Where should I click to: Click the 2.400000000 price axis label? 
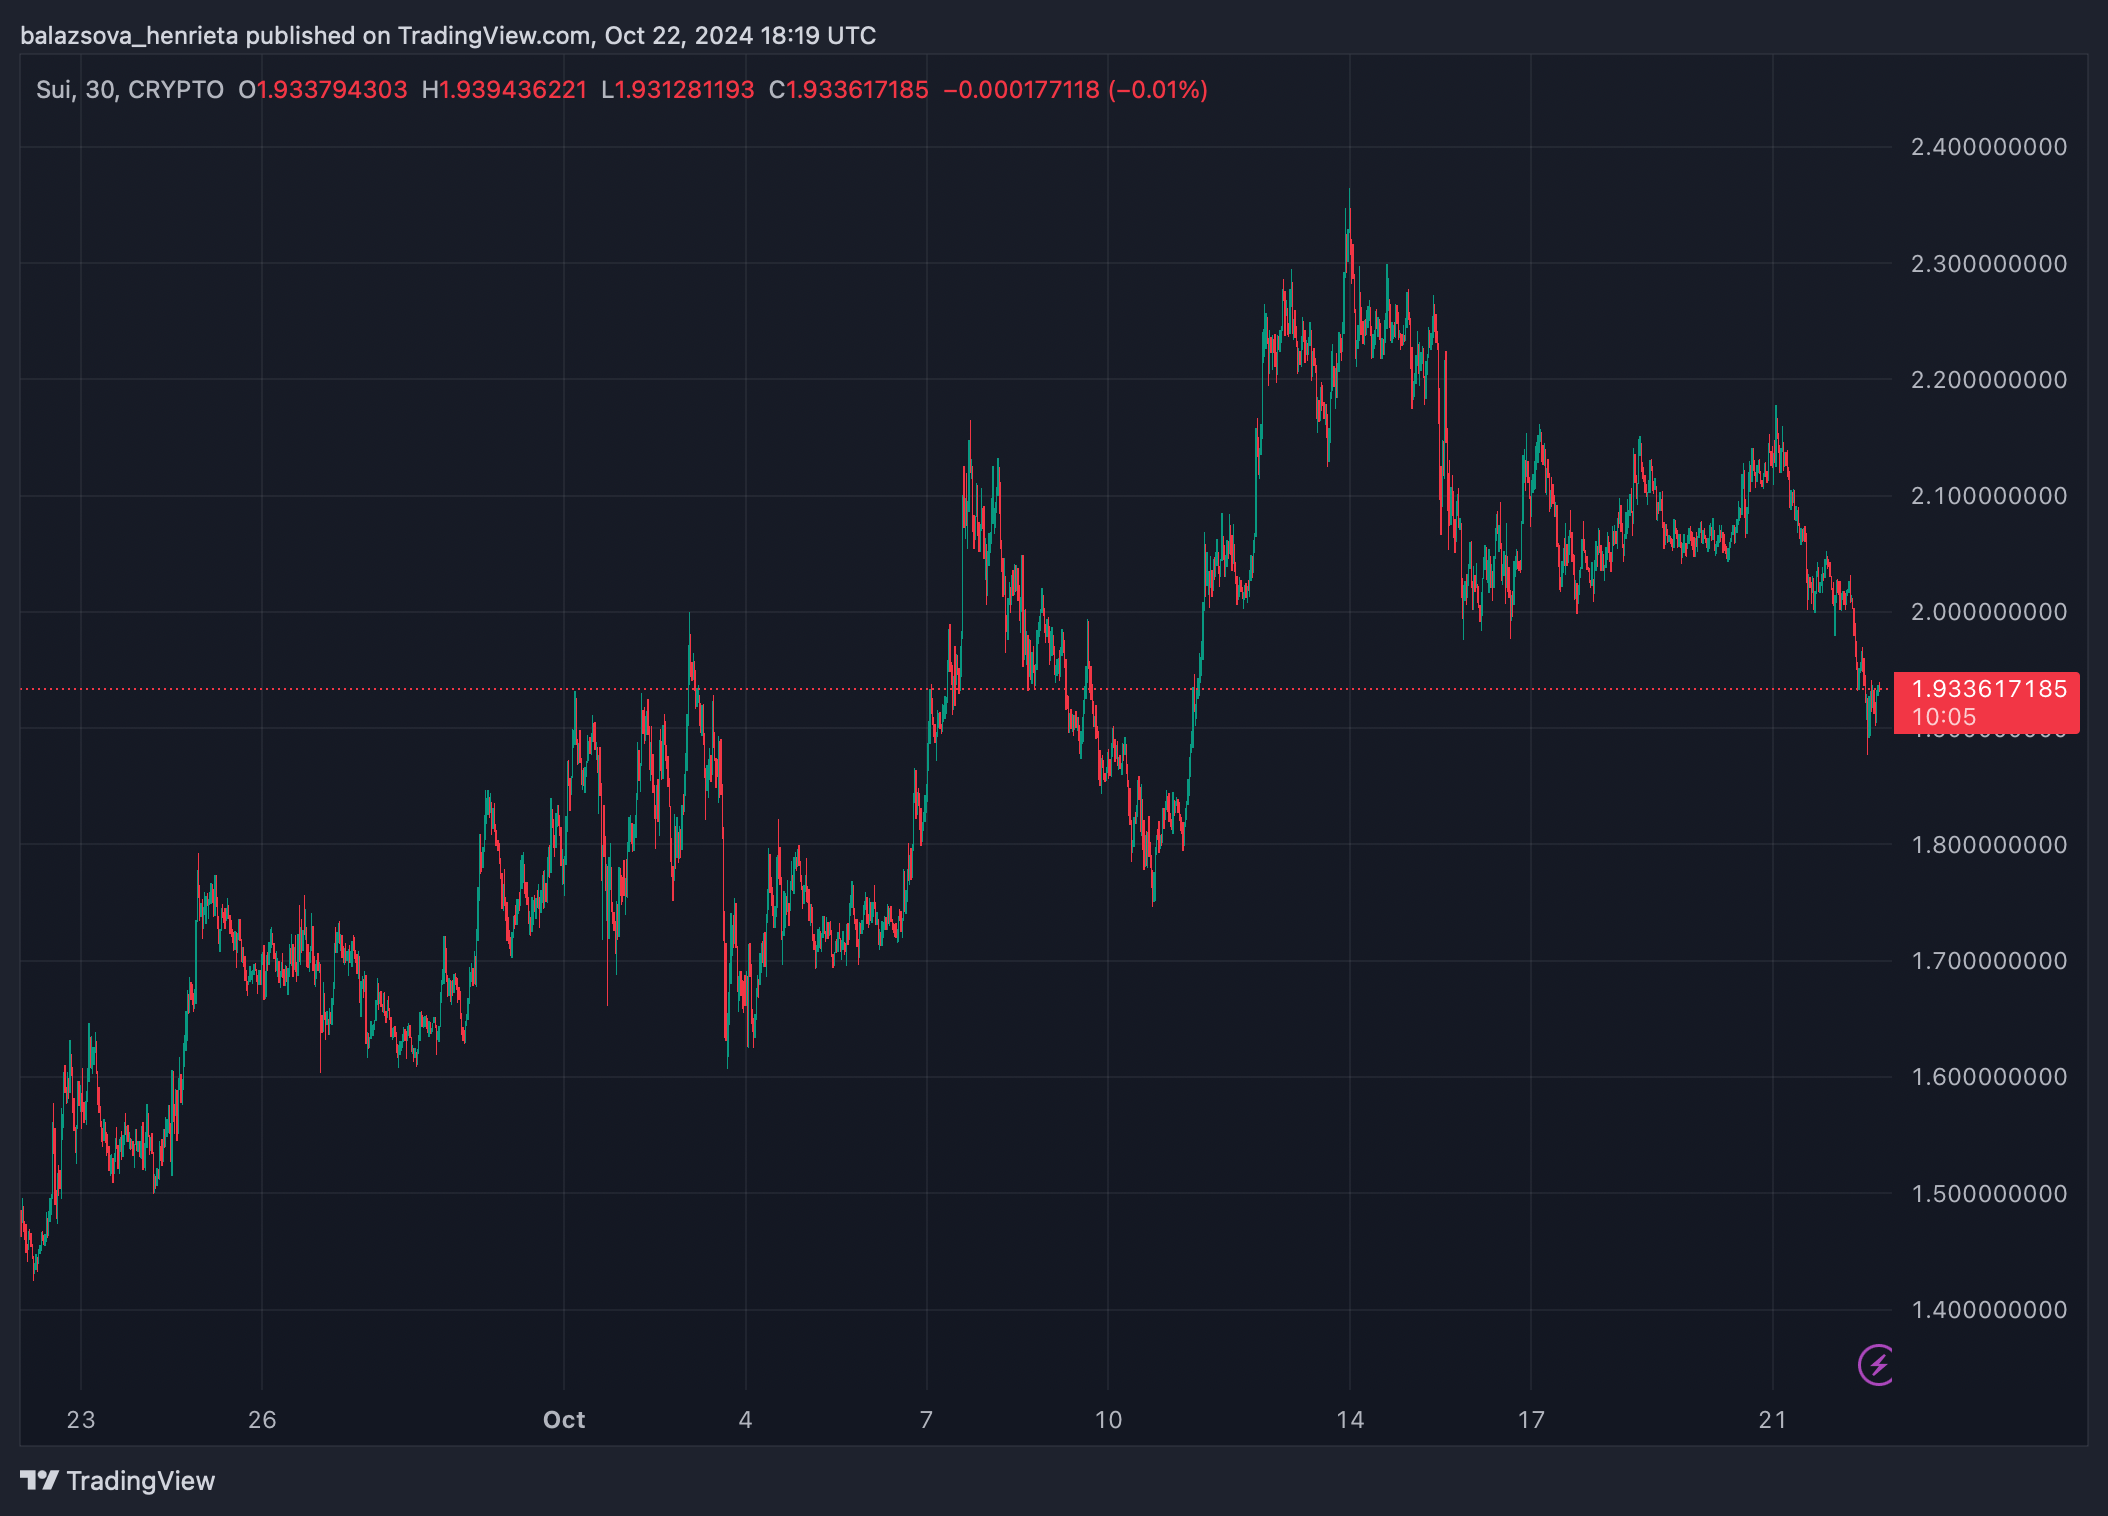[1988, 147]
